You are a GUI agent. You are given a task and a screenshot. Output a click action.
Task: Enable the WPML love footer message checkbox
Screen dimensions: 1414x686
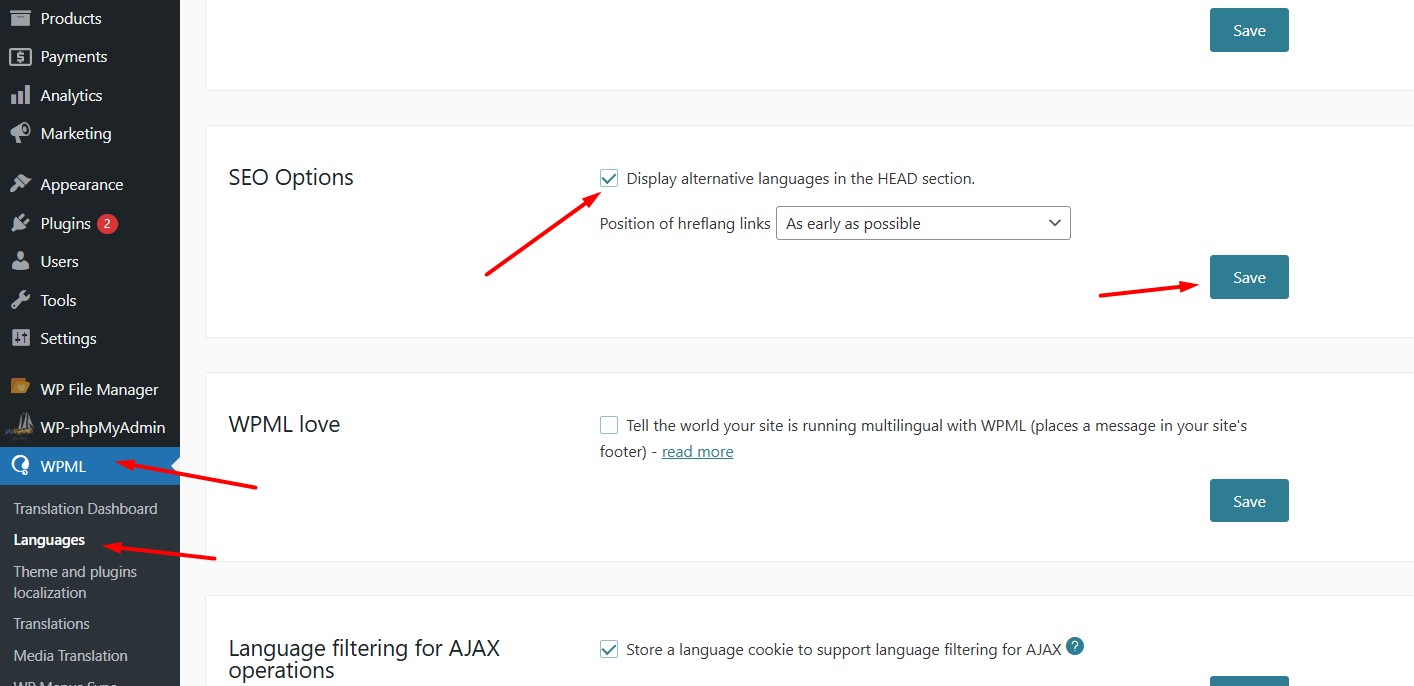click(609, 425)
